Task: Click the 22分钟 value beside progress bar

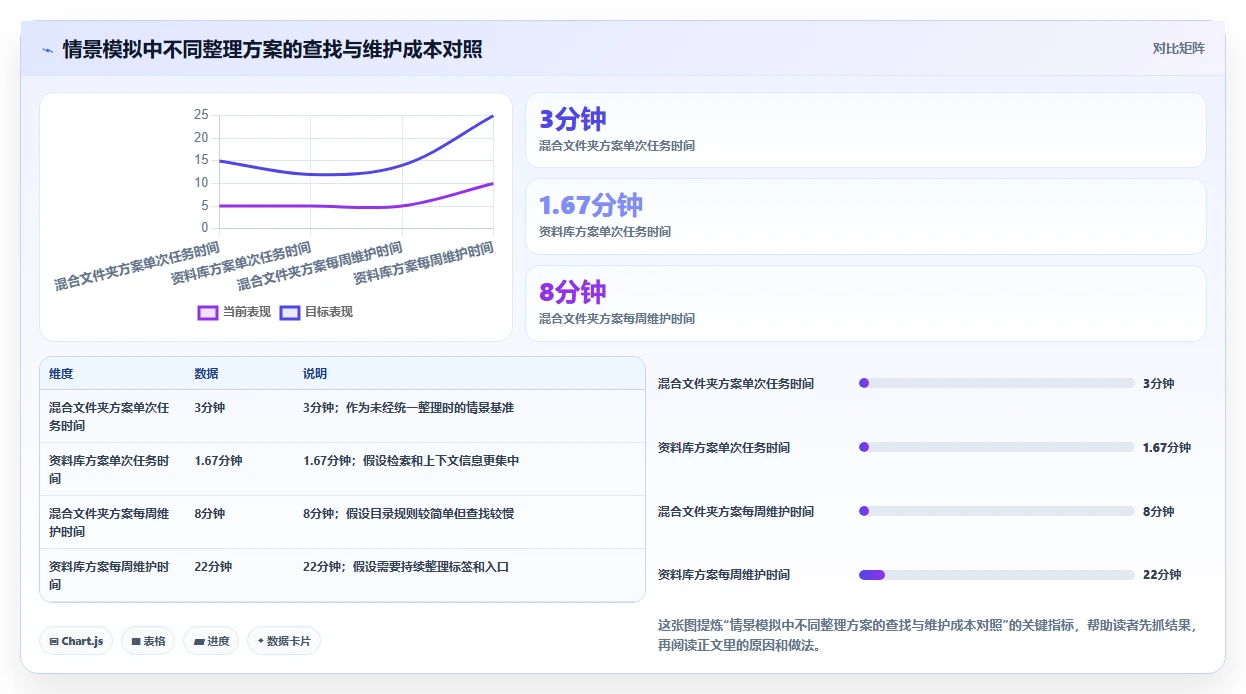Action: click(1162, 575)
